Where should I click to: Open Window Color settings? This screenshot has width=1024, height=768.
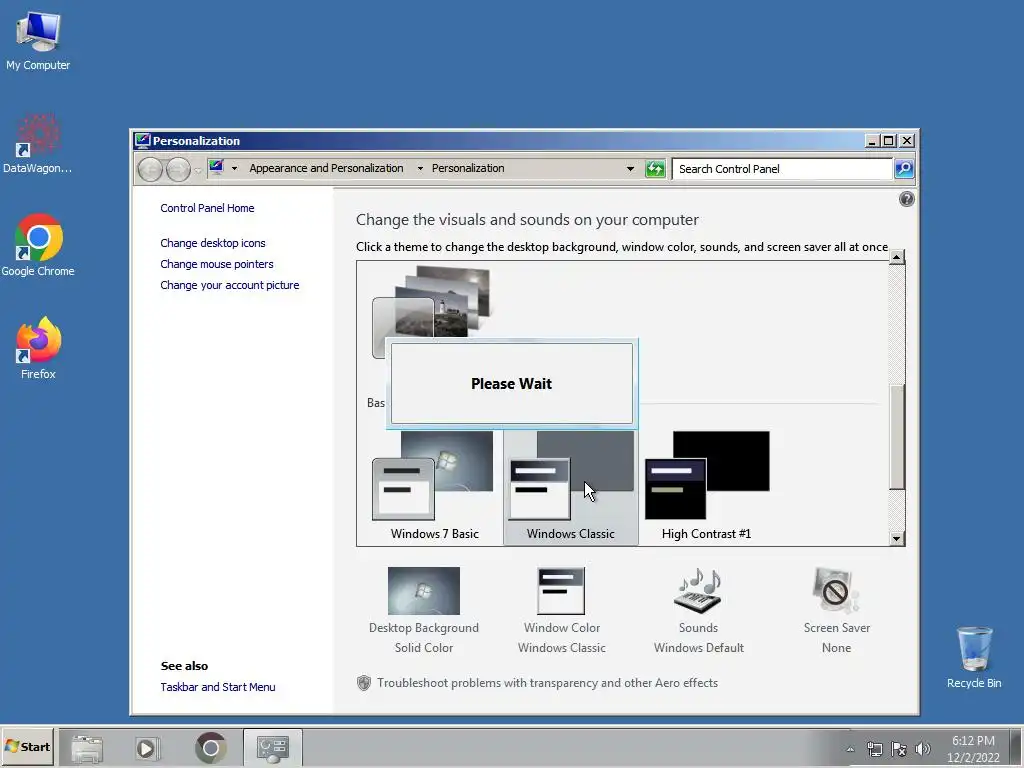tap(562, 611)
